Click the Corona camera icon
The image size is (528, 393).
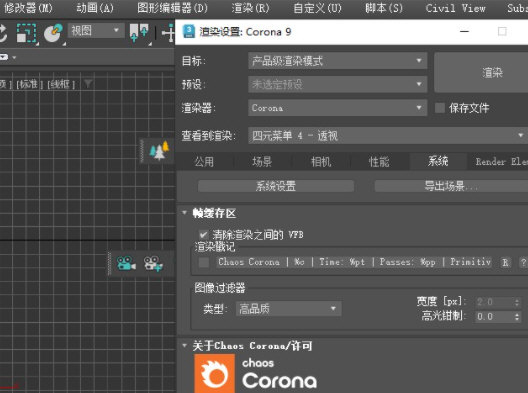126,263
